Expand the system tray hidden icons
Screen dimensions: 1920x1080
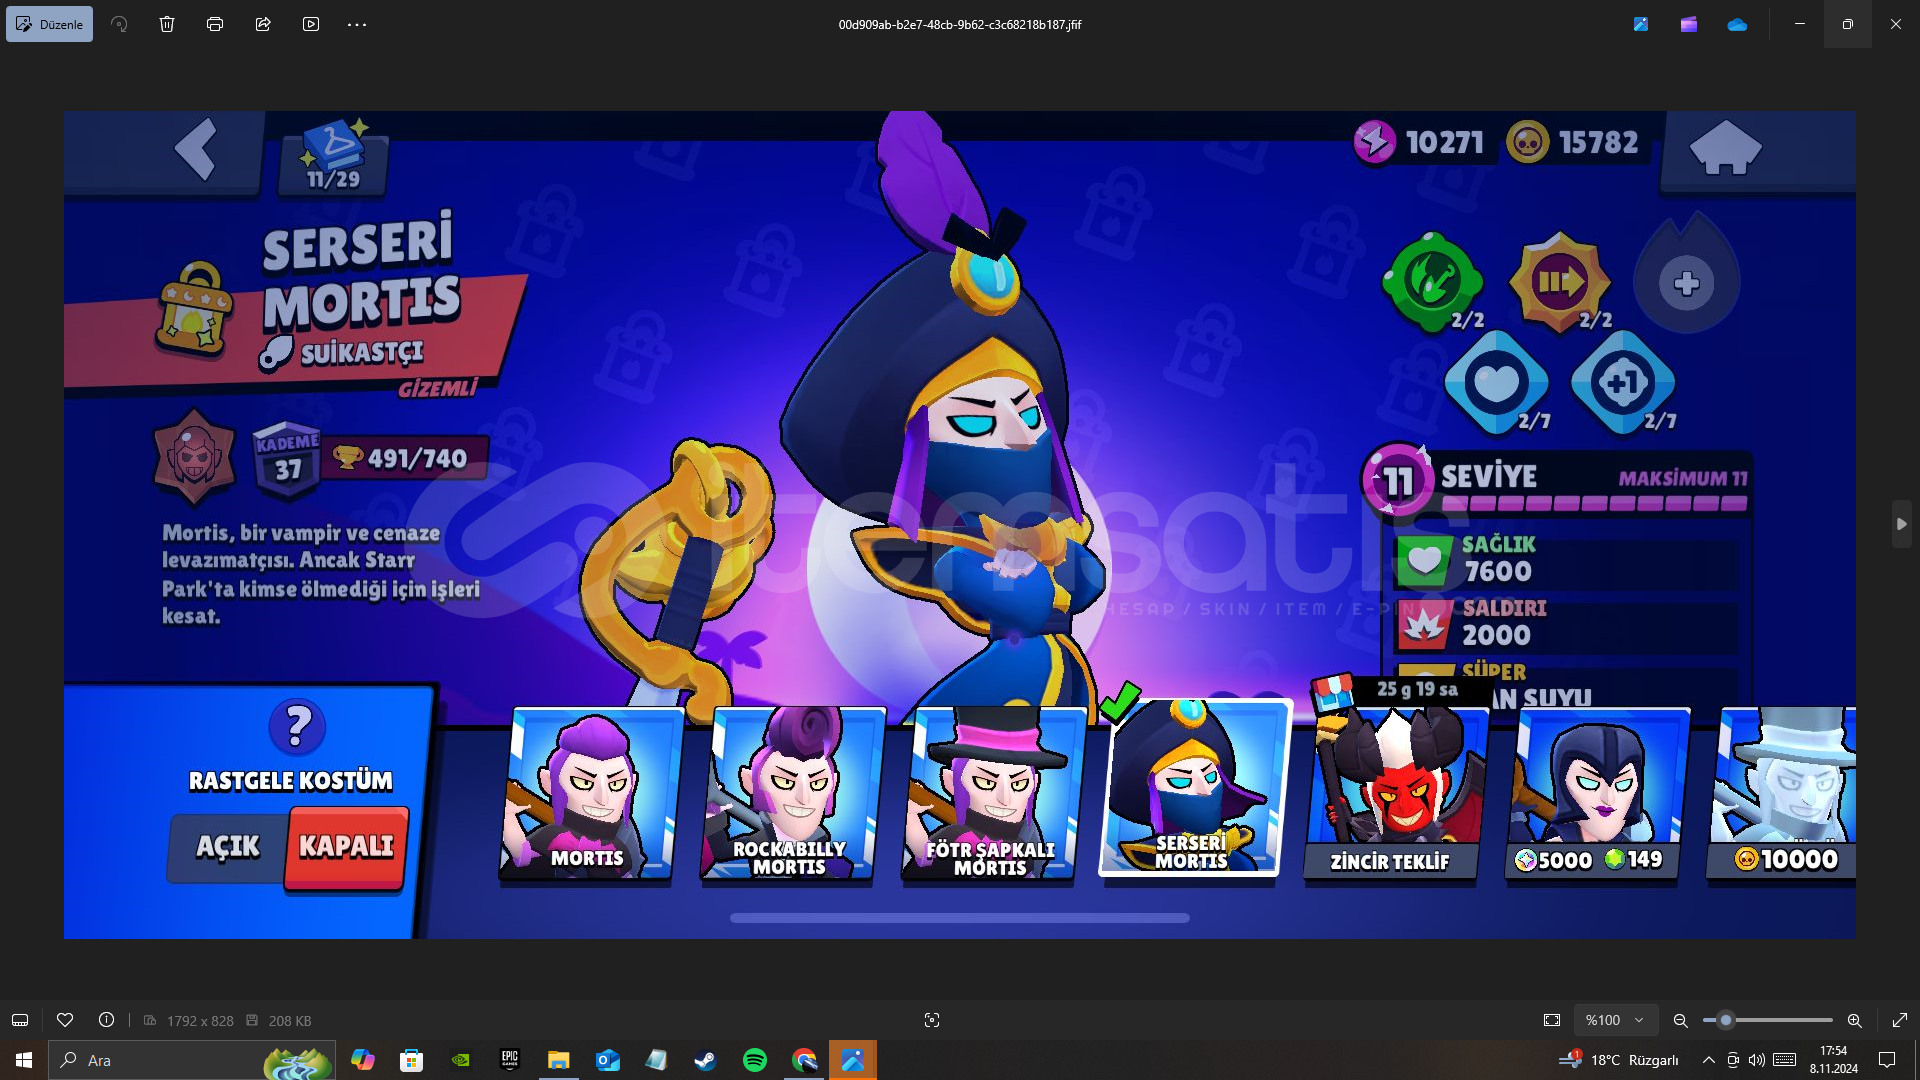click(1709, 1060)
